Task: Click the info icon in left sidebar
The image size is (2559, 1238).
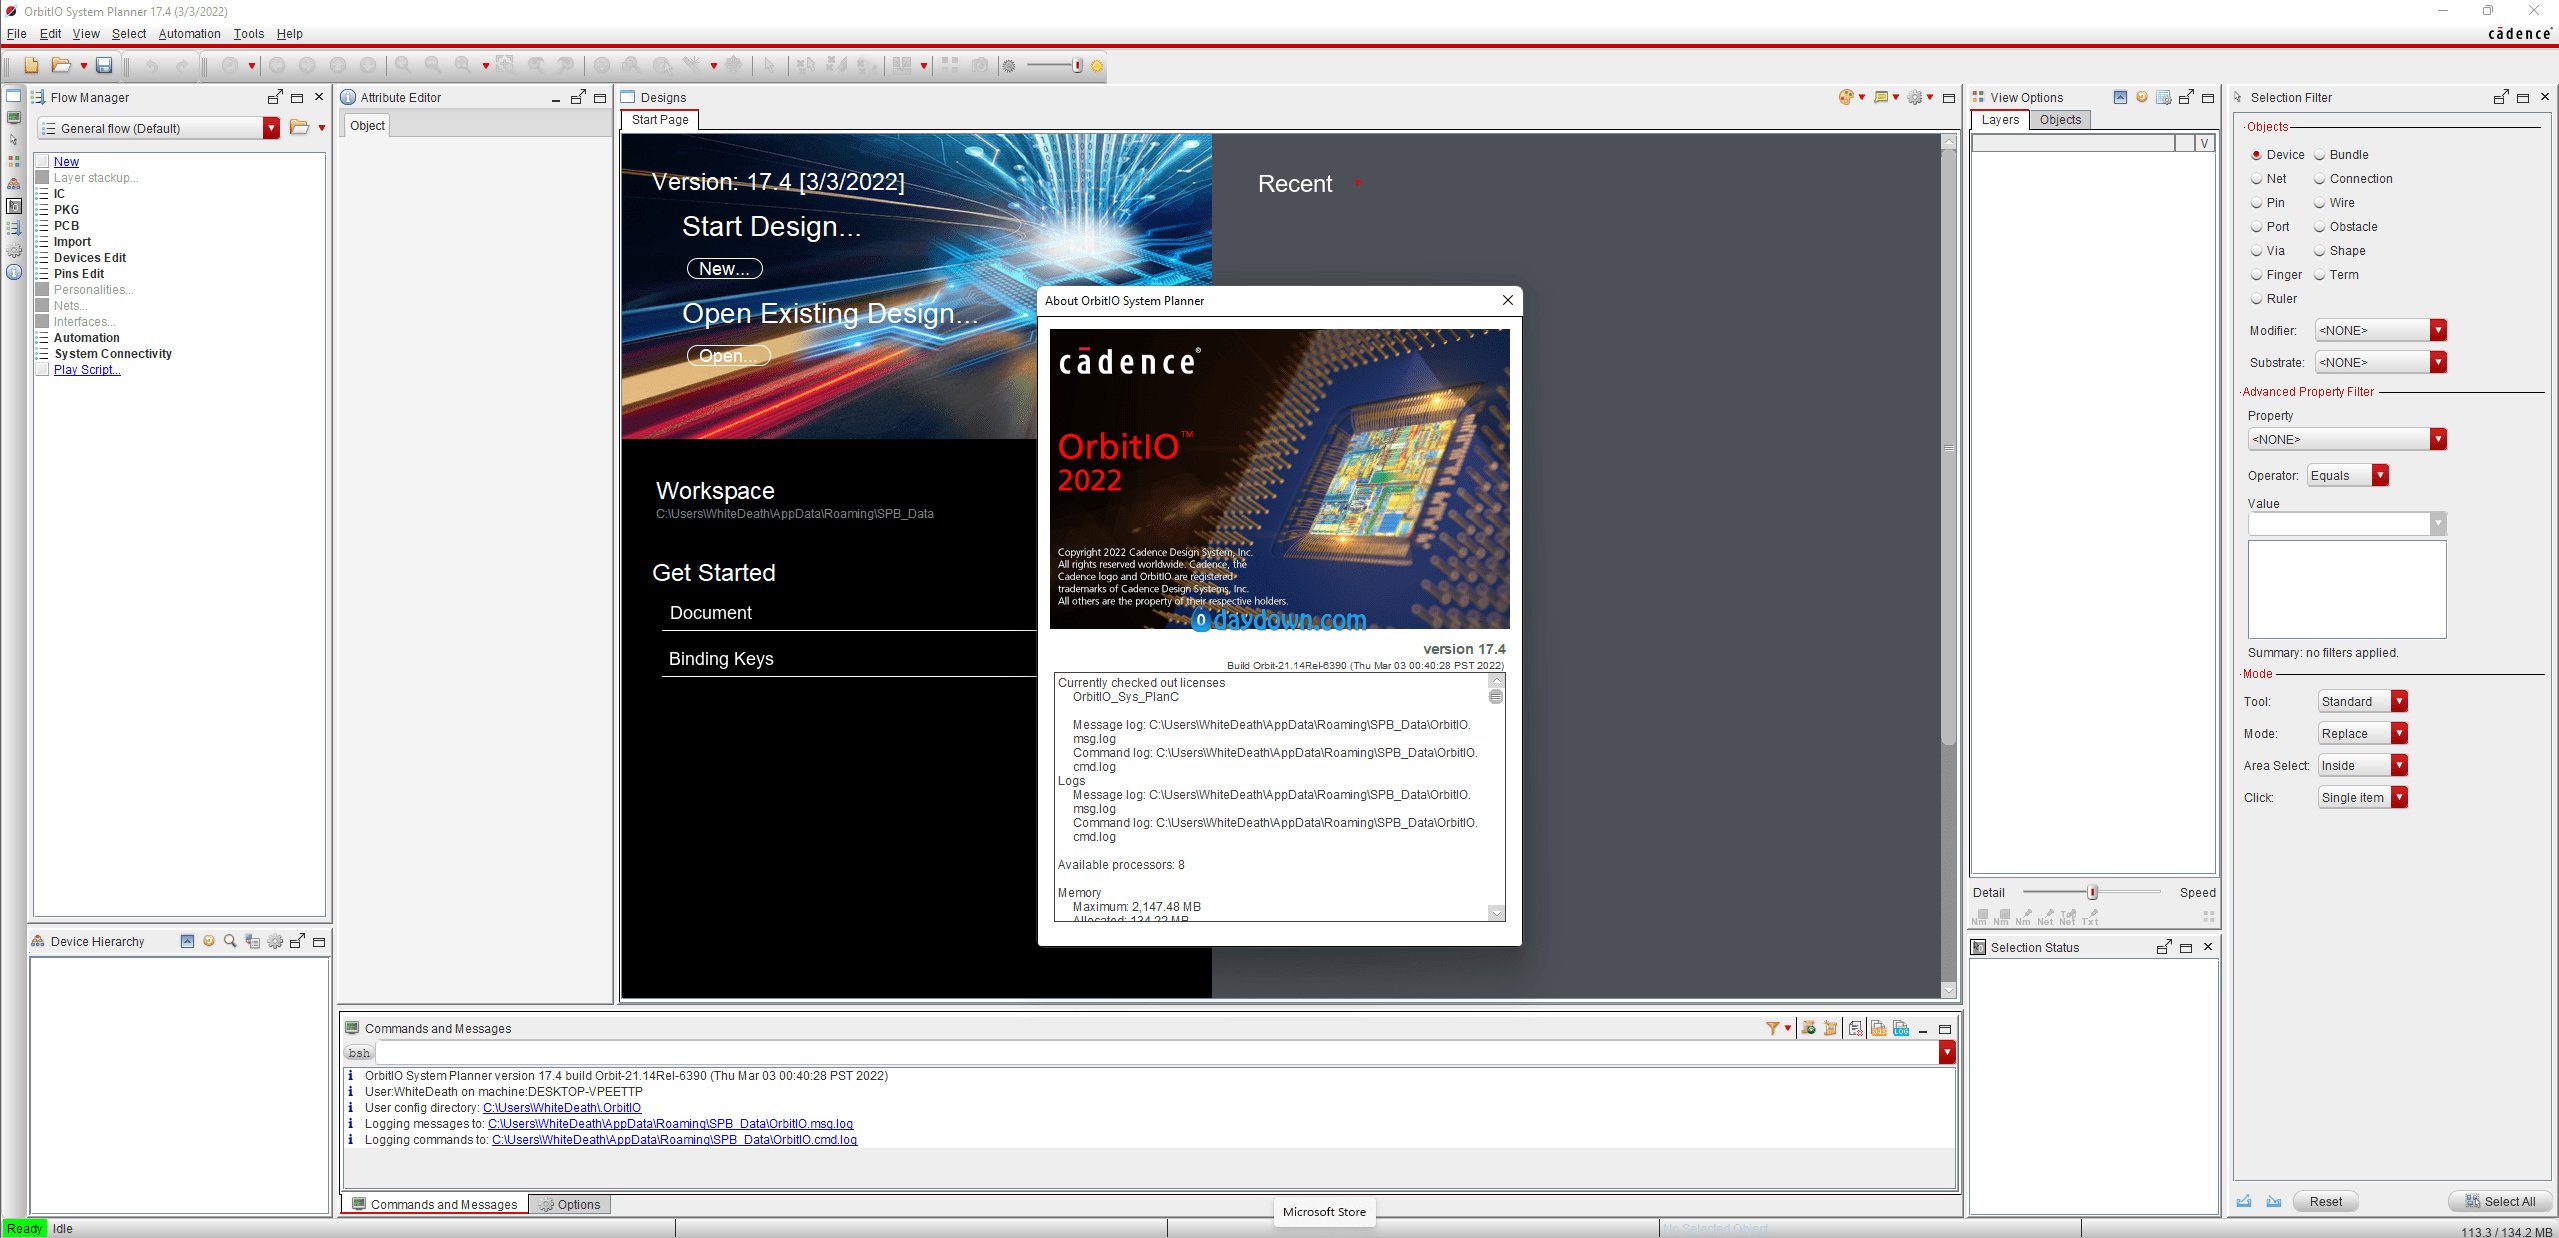Action: [x=14, y=272]
